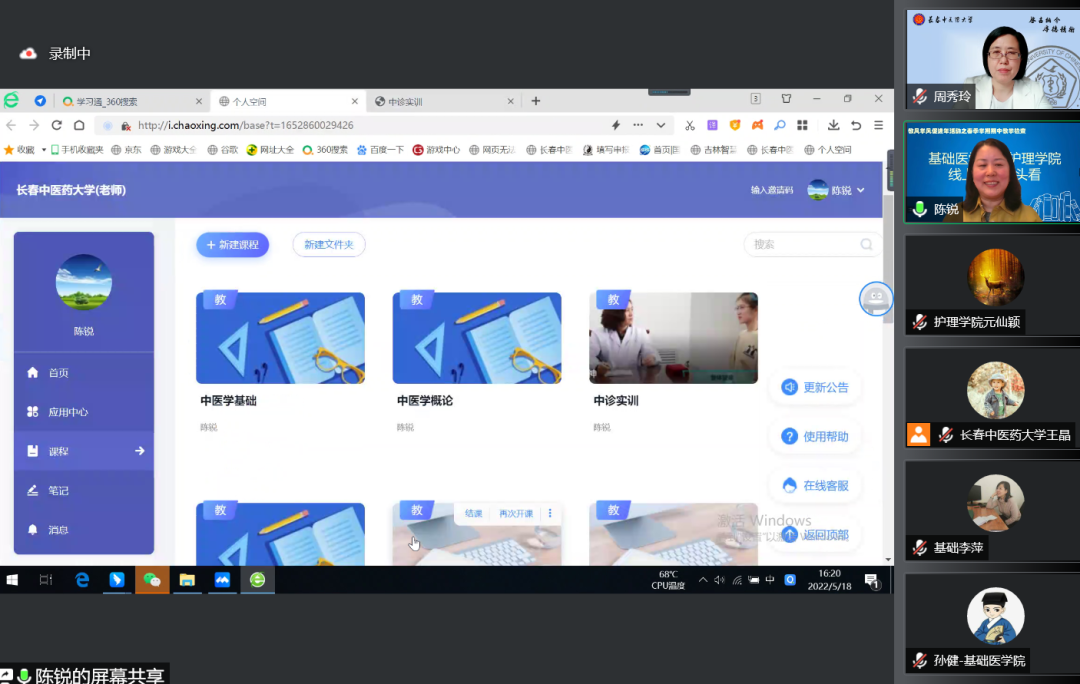The height and width of the screenshot is (684, 1080).
Task: Click the 再次开课 link on course card
Action: pos(516,513)
